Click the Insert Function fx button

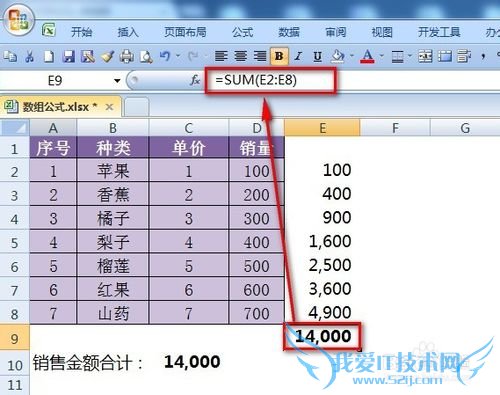tap(195, 80)
